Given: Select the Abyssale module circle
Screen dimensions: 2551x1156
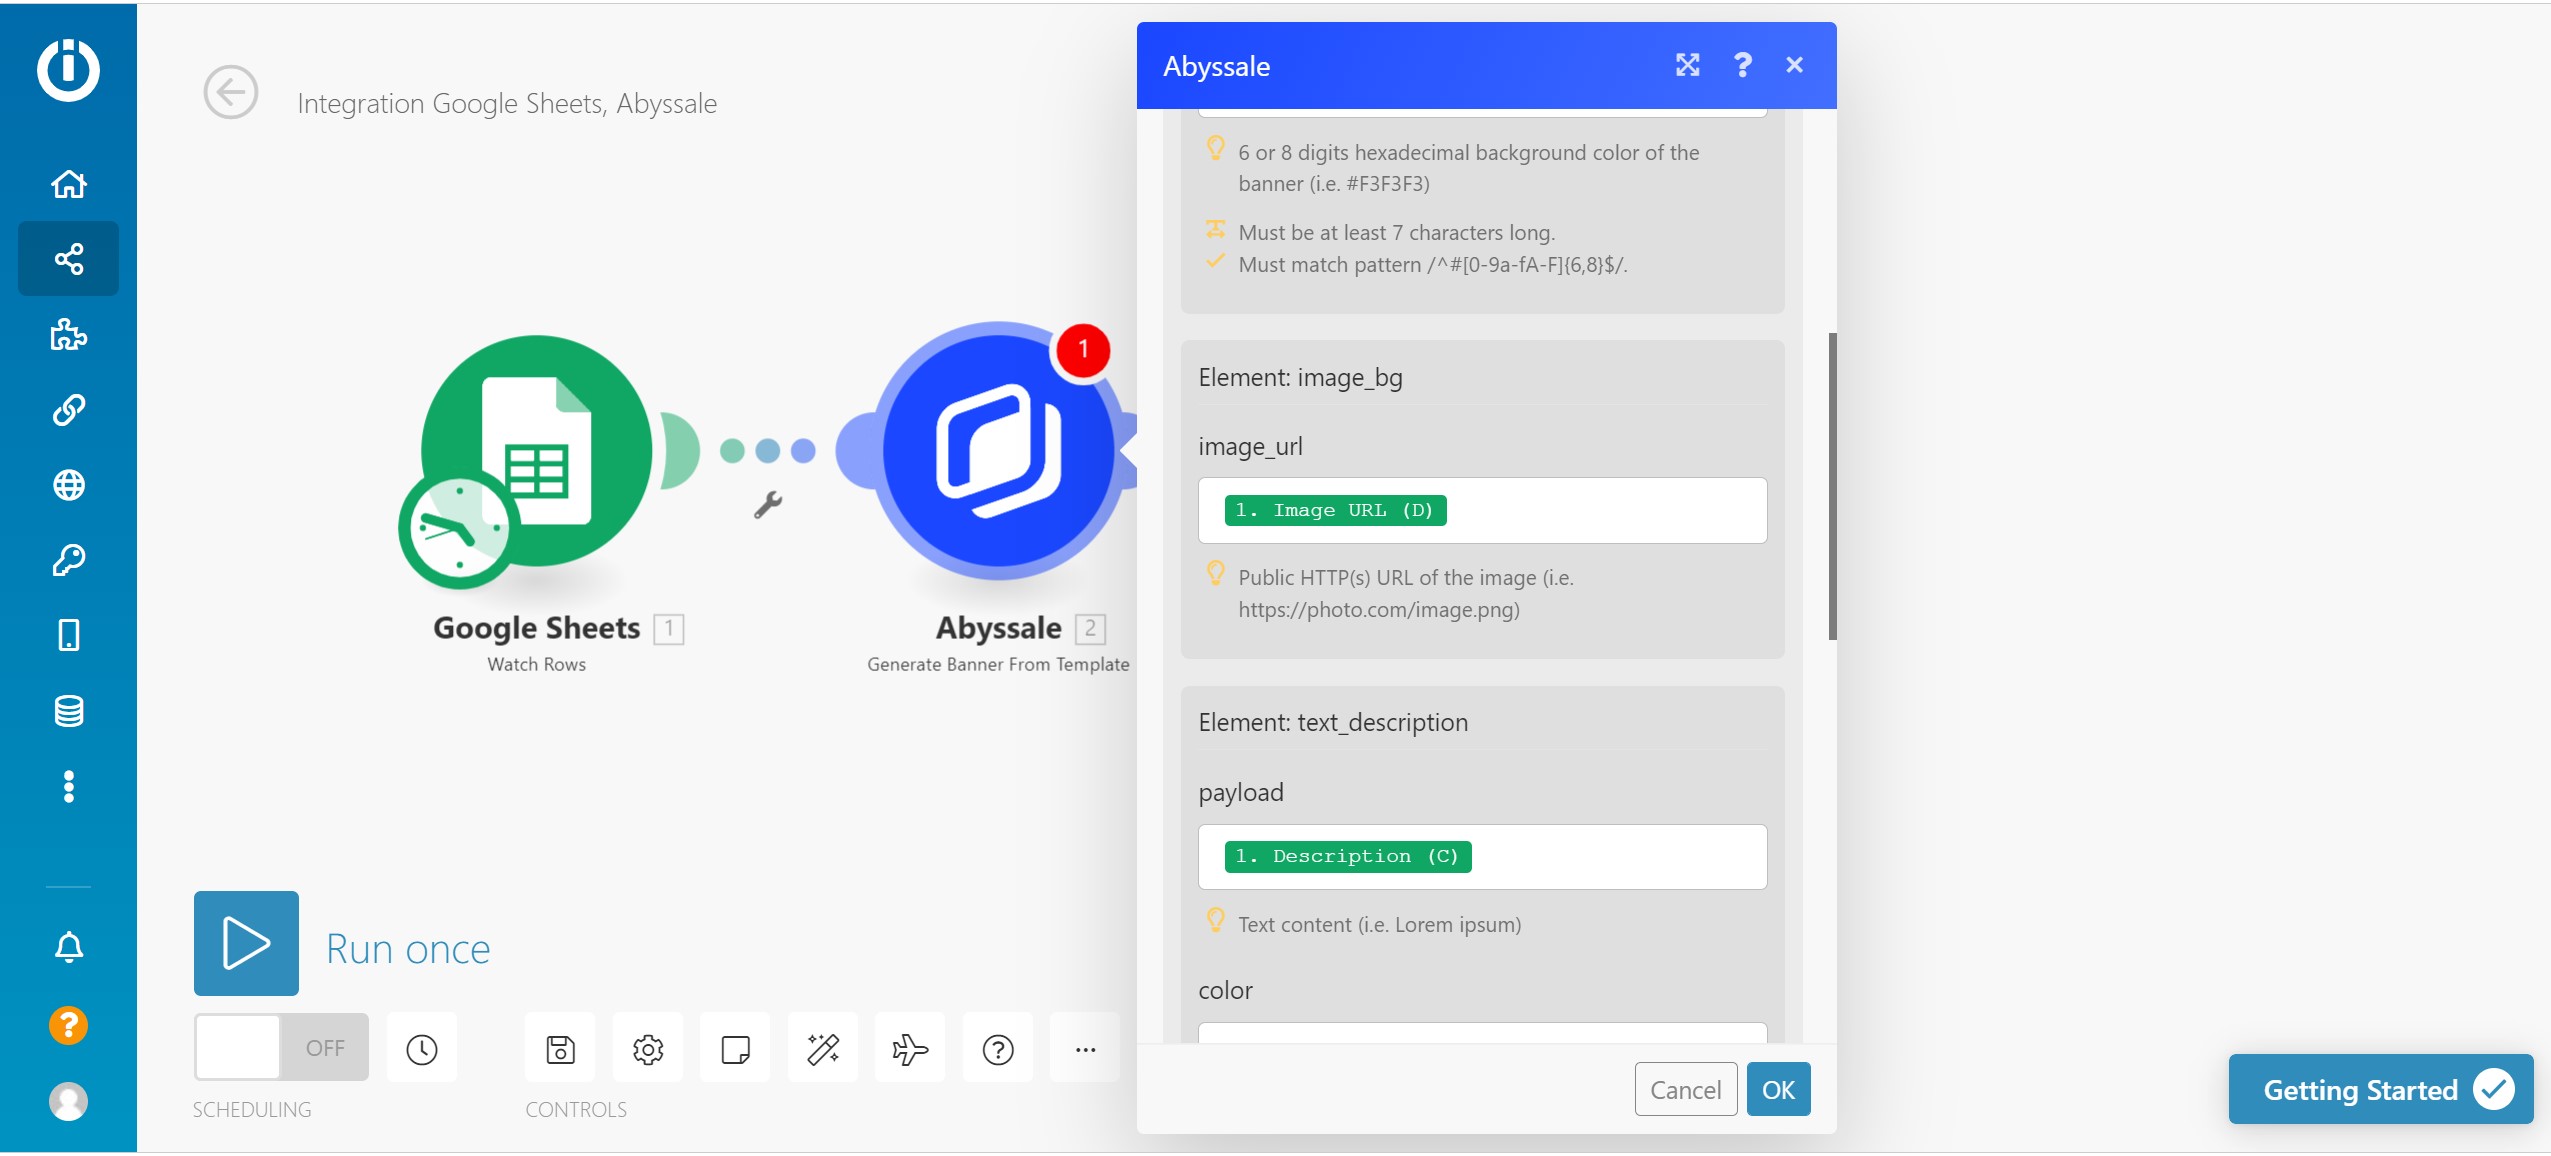Looking at the screenshot, I should (999, 451).
